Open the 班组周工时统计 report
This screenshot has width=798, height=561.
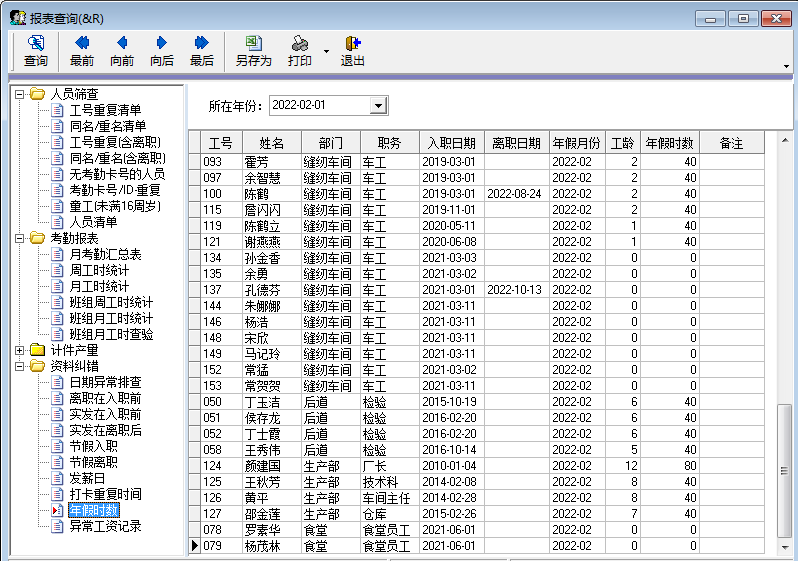click(x=111, y=302)
